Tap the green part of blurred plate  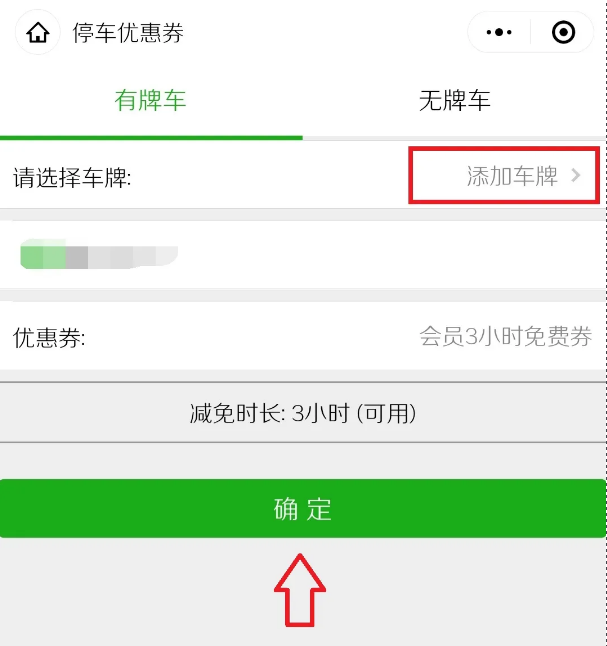coord(43,254)
